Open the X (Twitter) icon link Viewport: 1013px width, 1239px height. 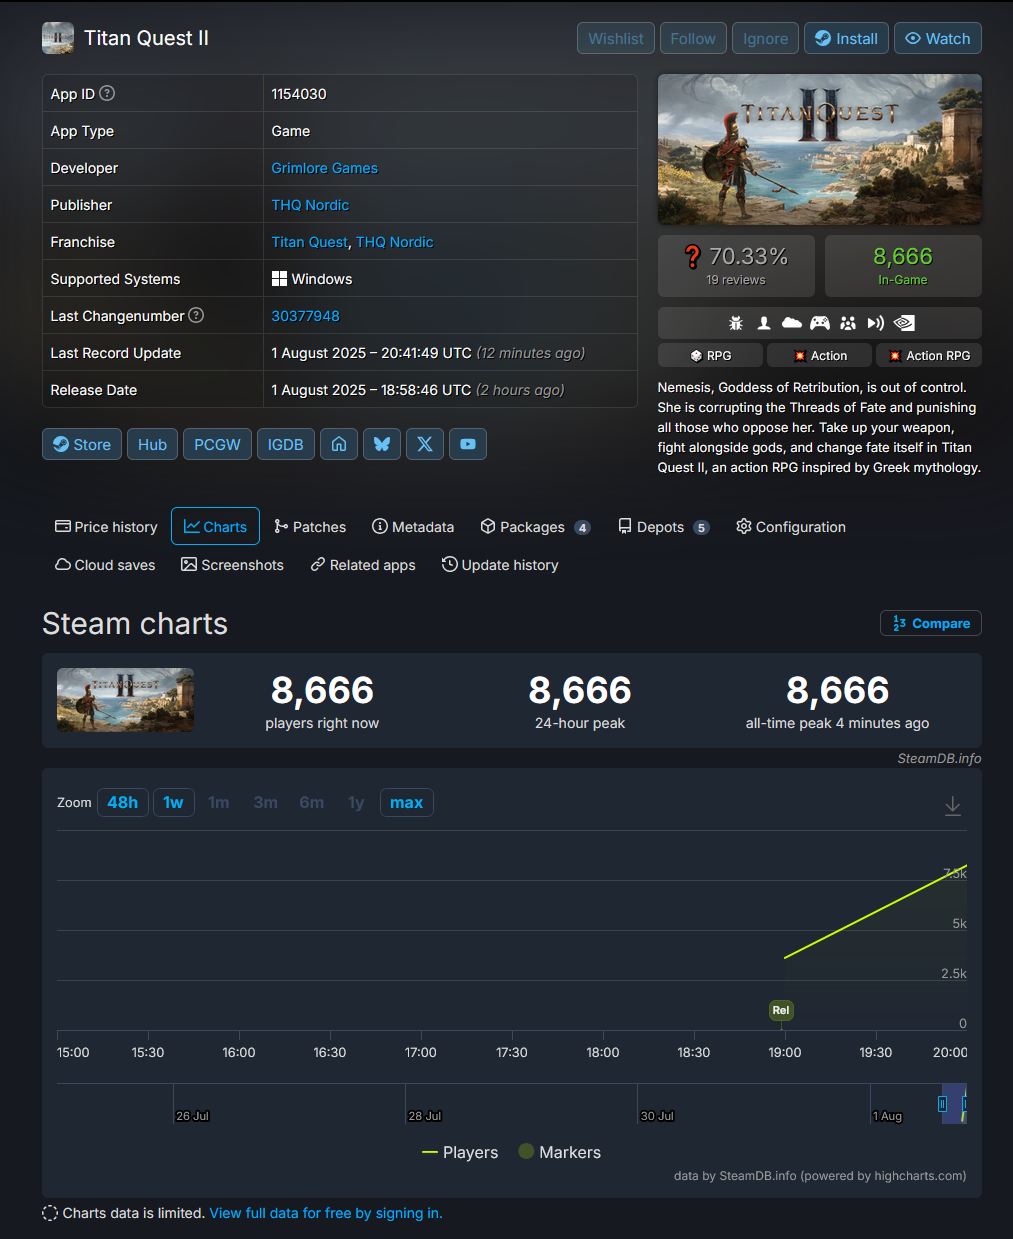click(x=425, y=444)
